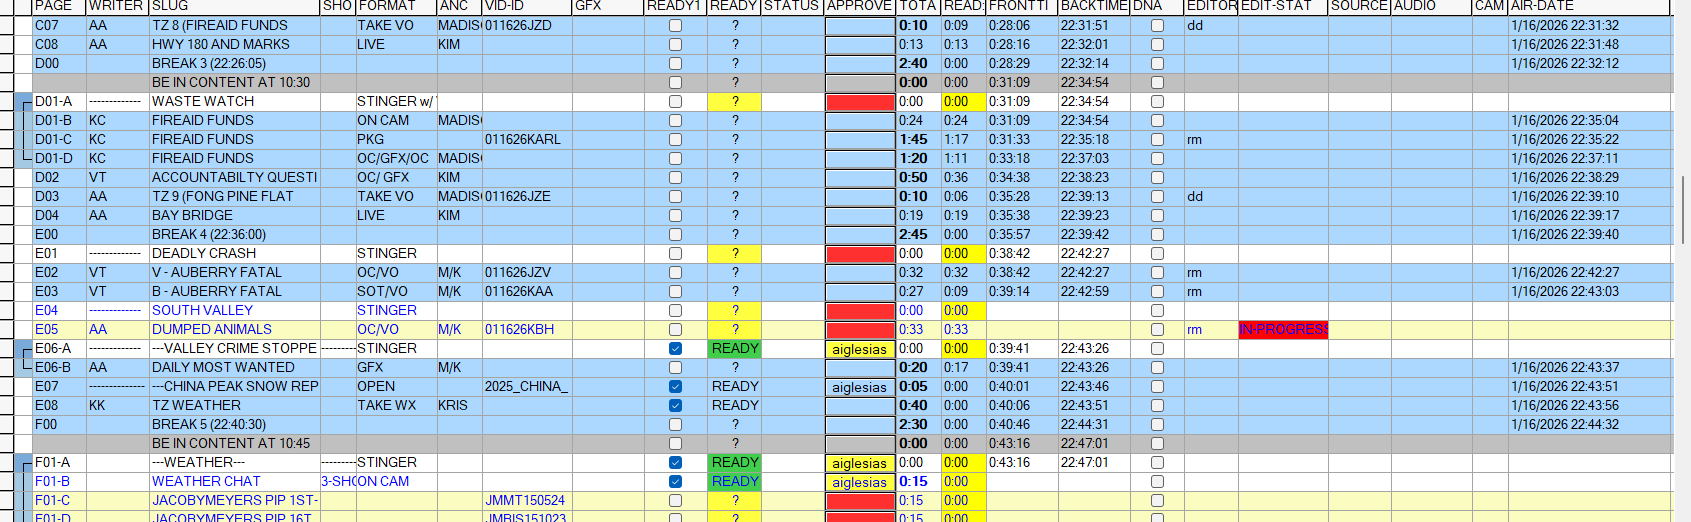Uncheck READY1 for the TZ WEATHER row
1691x522 pixels.
click(675, 406)
